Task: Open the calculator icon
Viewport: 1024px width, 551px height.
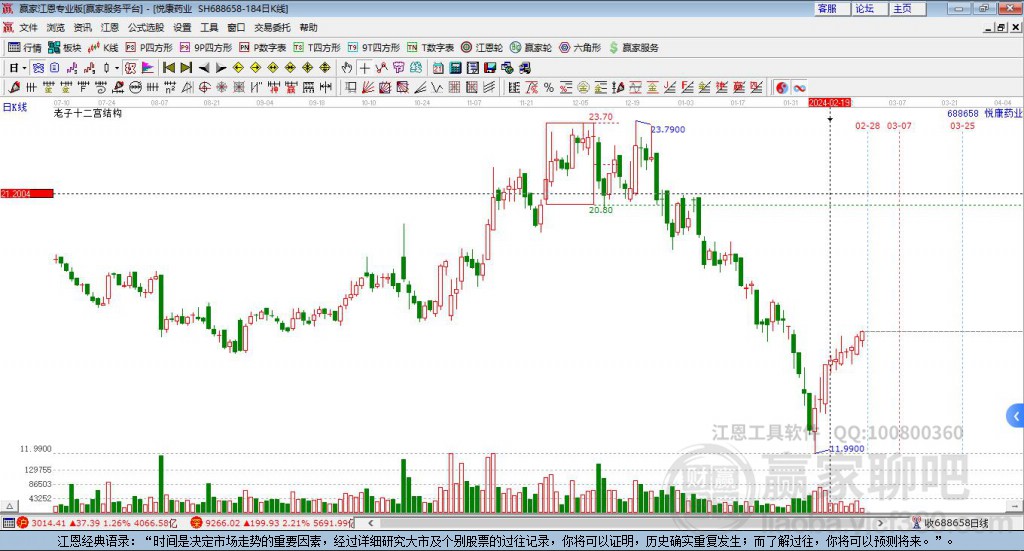Action: [x=455, y=68]
